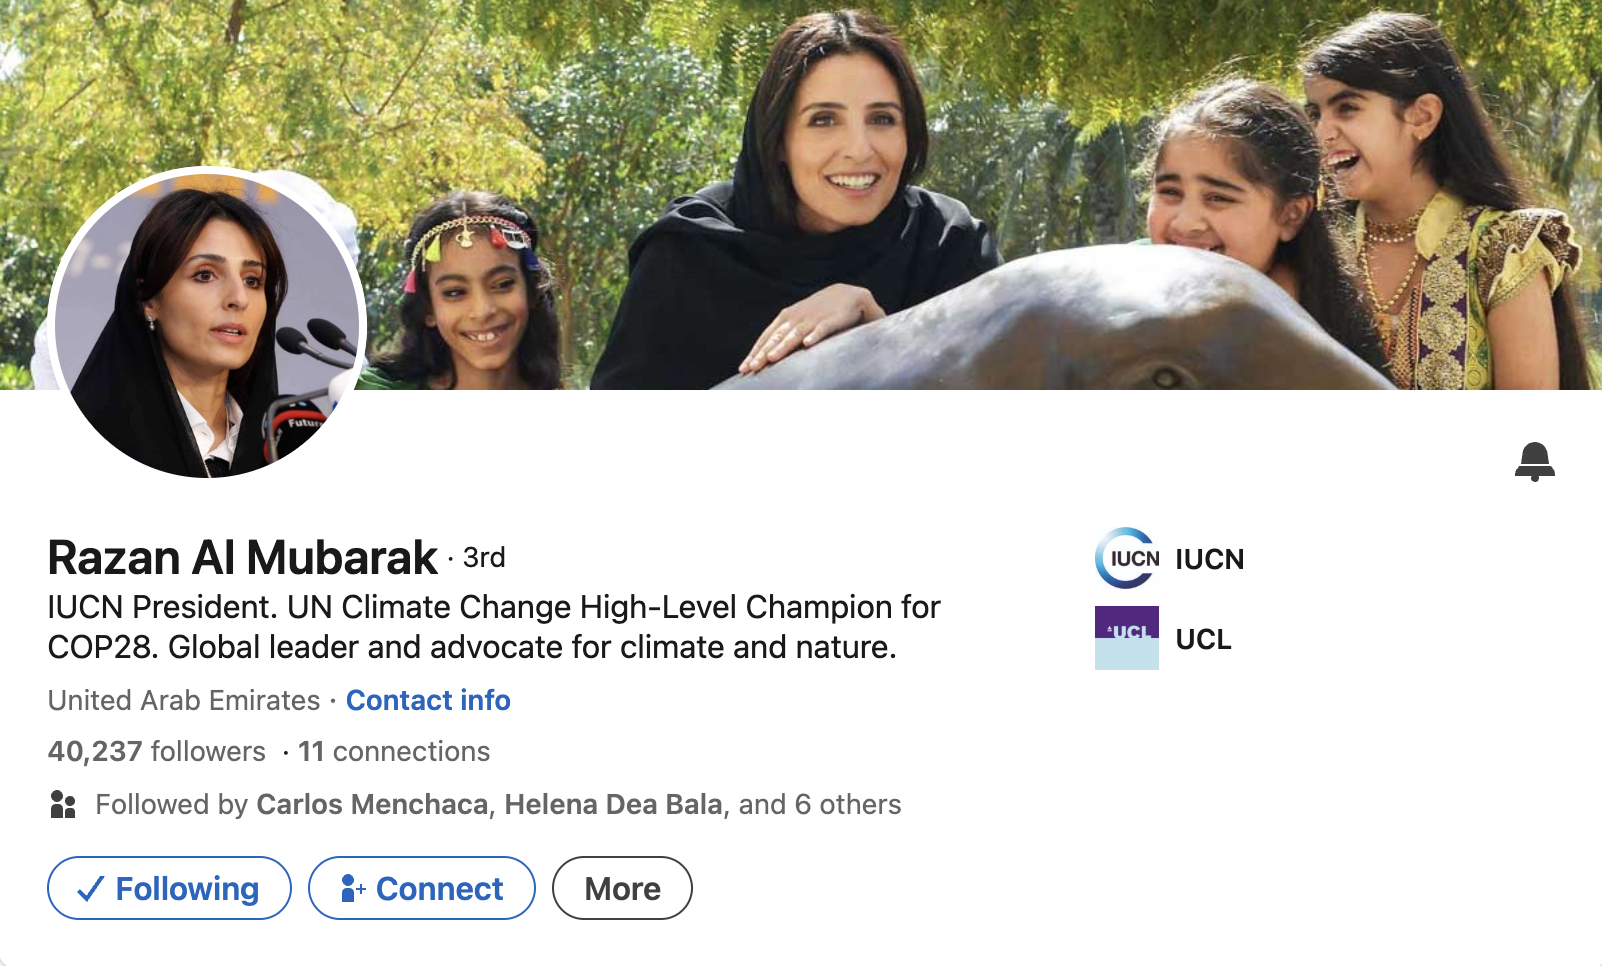Click the mutual followers people icon

(63, 804)
